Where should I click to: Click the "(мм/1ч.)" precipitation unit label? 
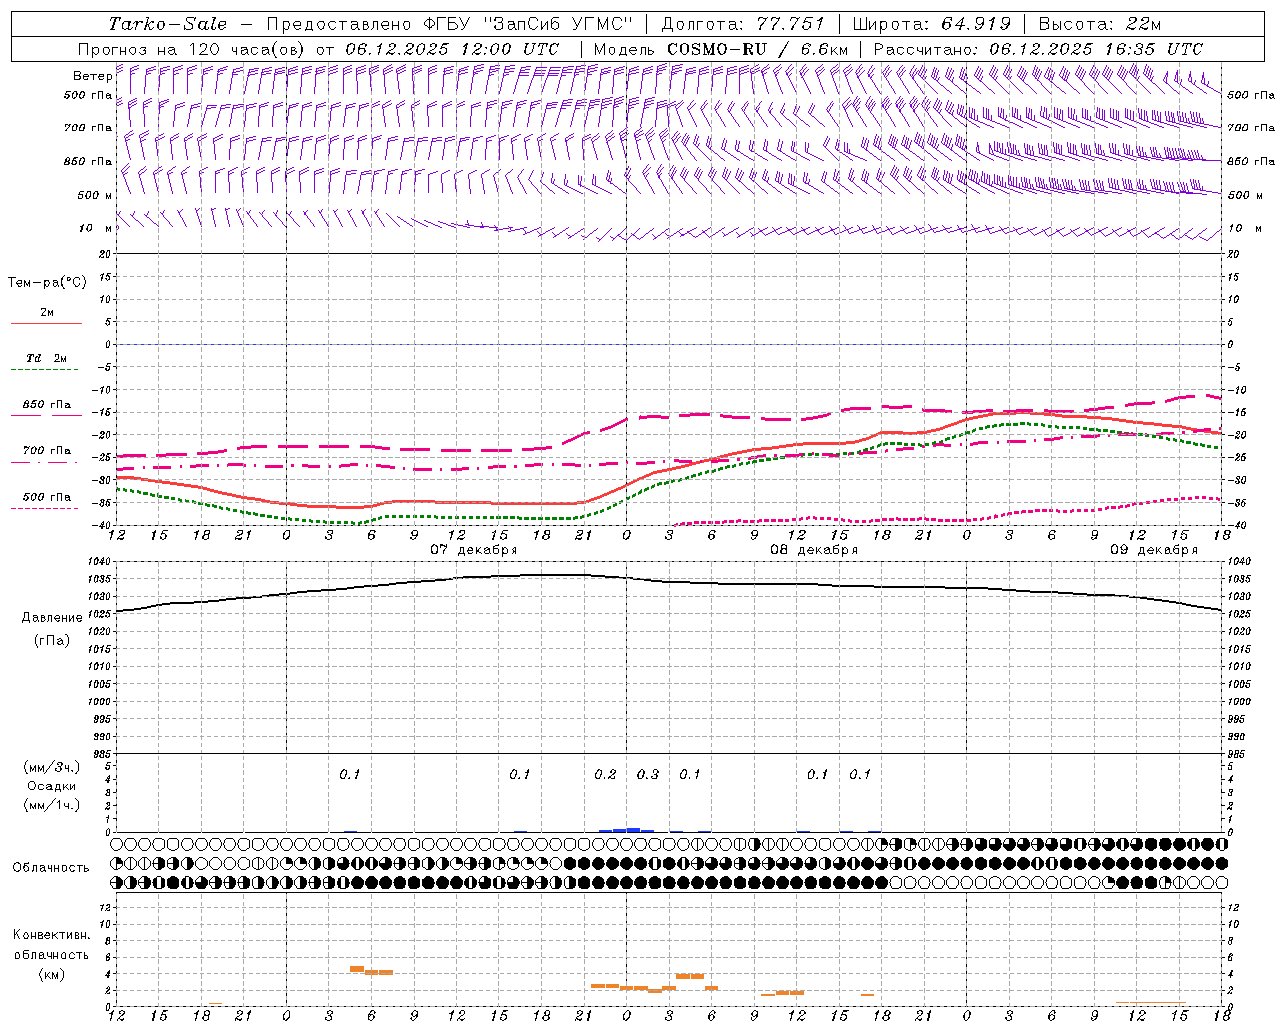pos(51,805)
